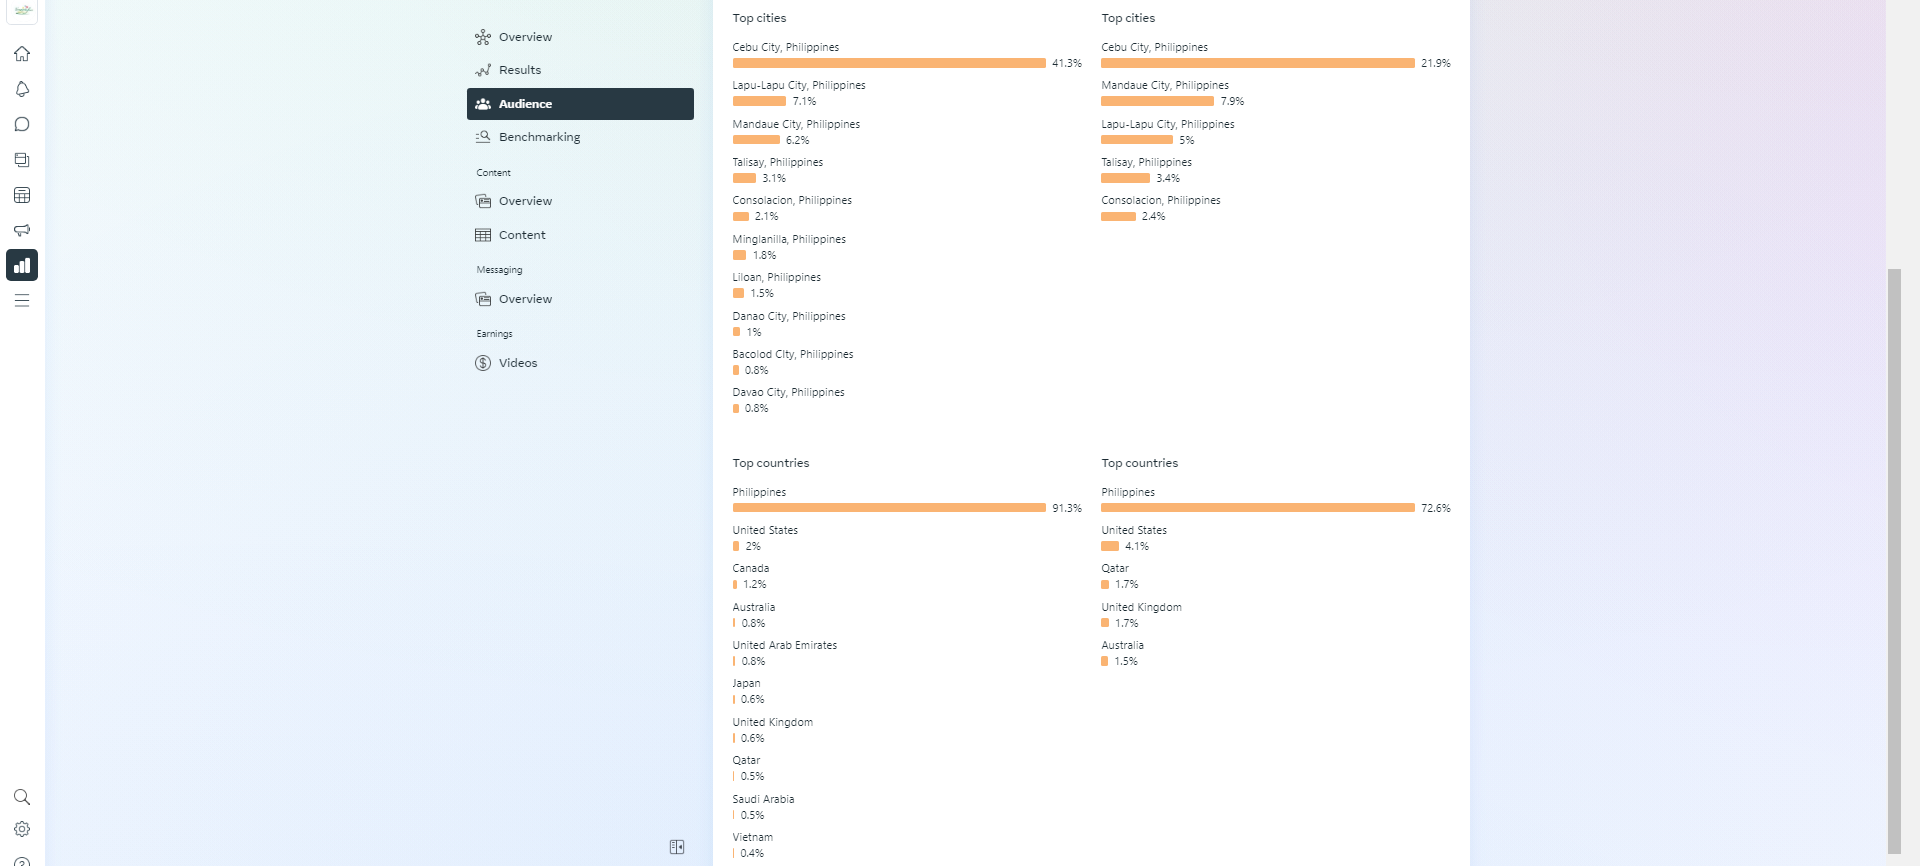This screenshot has width=1920, height=866.
Task: Open the Ads megaphone icon
Action: click(22, 230)
